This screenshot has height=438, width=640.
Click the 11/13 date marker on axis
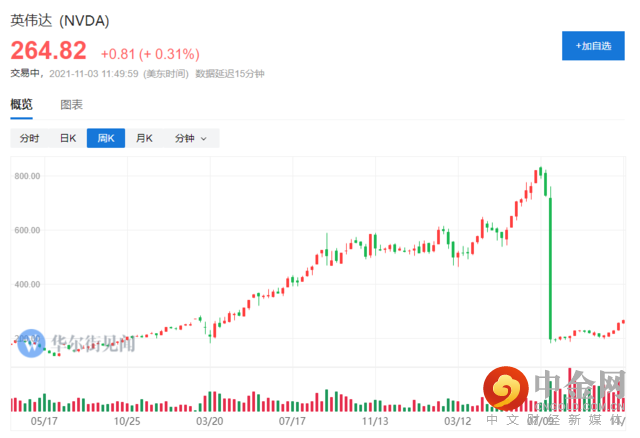[375, 421]
